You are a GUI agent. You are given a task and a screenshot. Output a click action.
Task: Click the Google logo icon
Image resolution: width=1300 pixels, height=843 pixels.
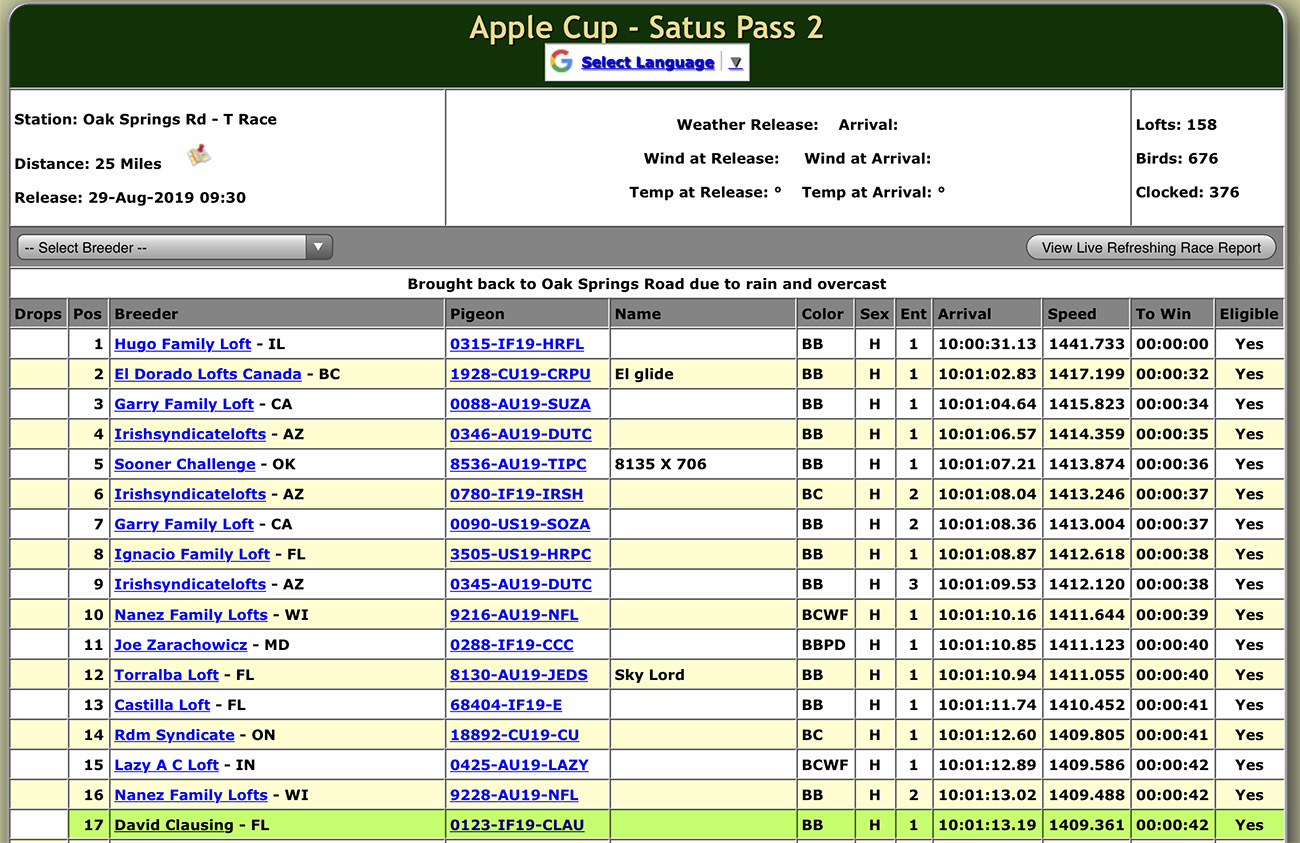pos(562,62)
